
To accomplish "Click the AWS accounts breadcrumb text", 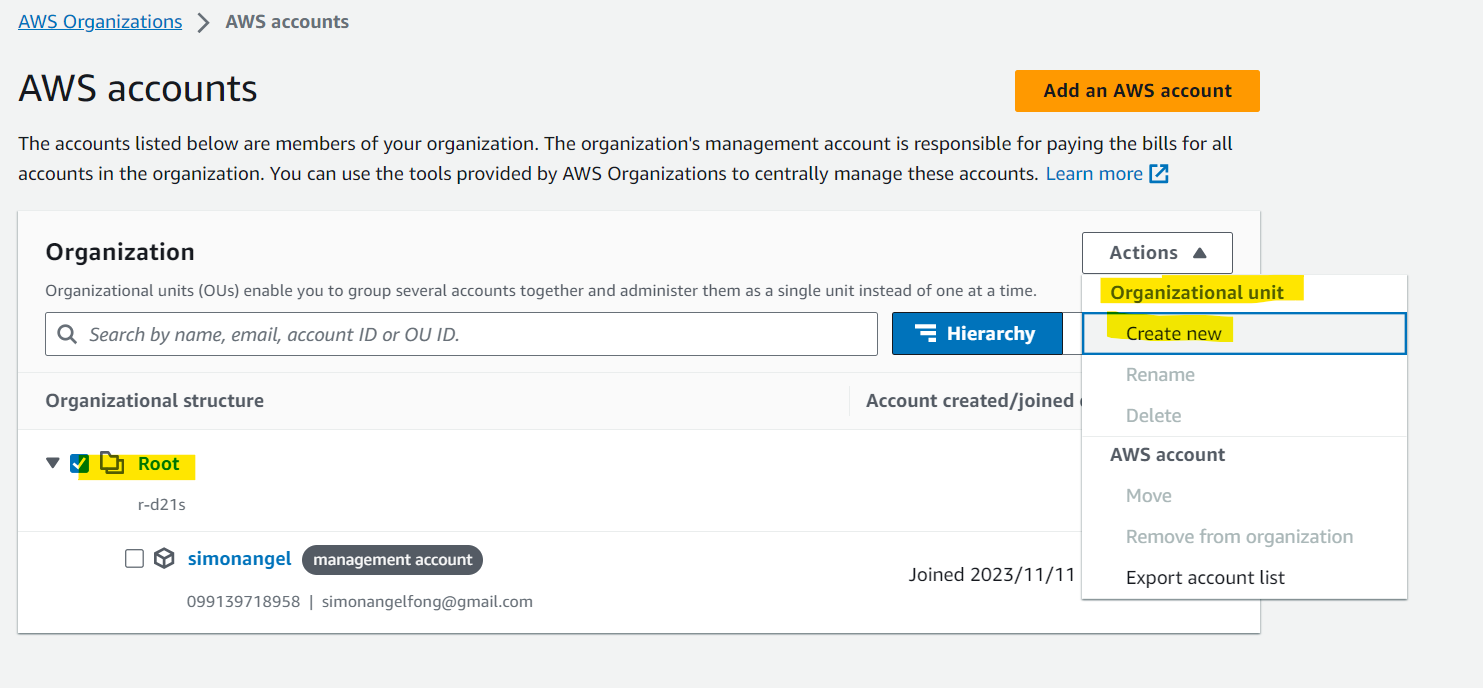I will point(287,21).
